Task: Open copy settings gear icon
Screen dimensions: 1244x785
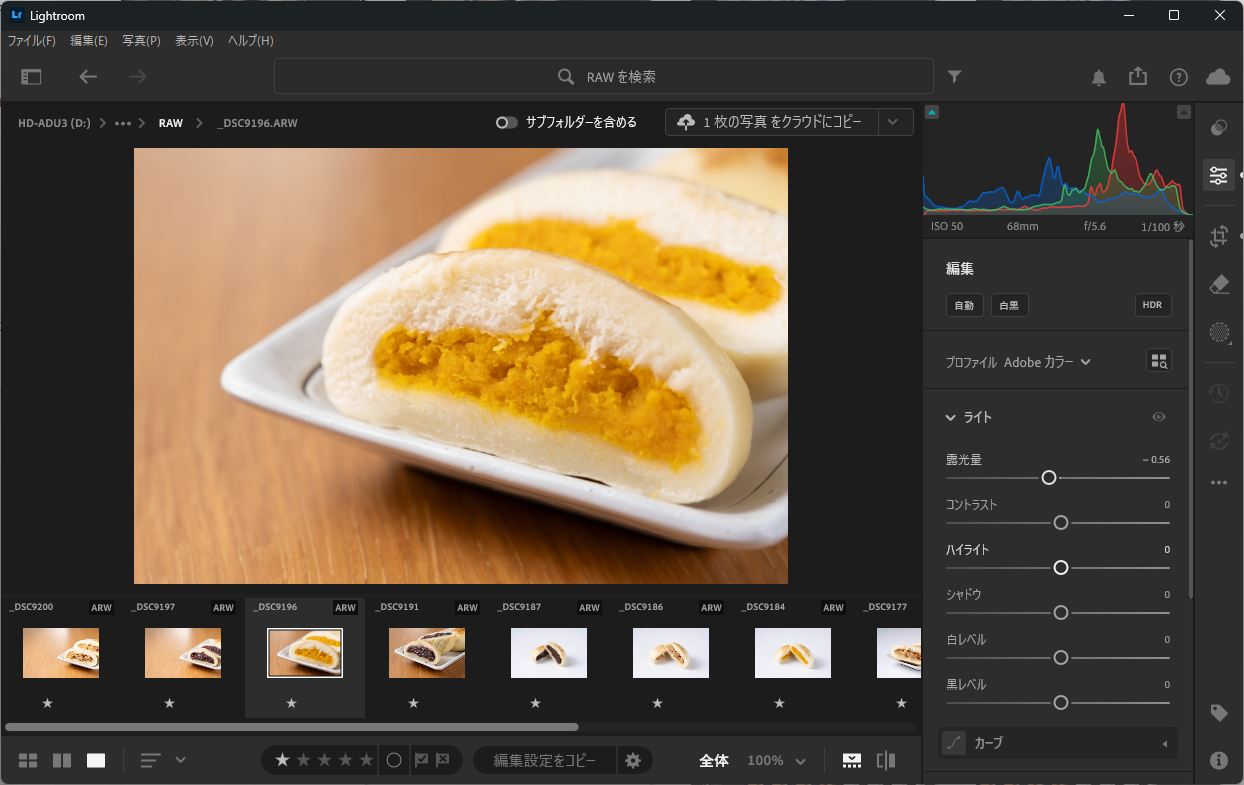Action: [633, 761]
